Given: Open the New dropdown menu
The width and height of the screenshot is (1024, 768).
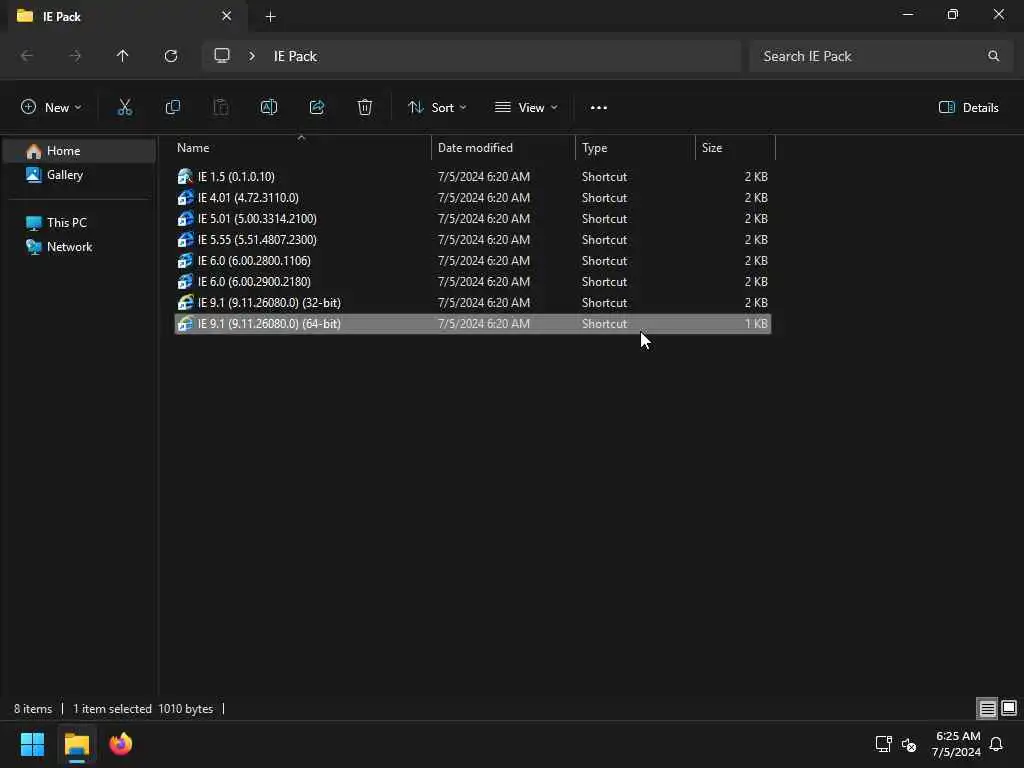Looking at the screenshot, I should (51, 108).
